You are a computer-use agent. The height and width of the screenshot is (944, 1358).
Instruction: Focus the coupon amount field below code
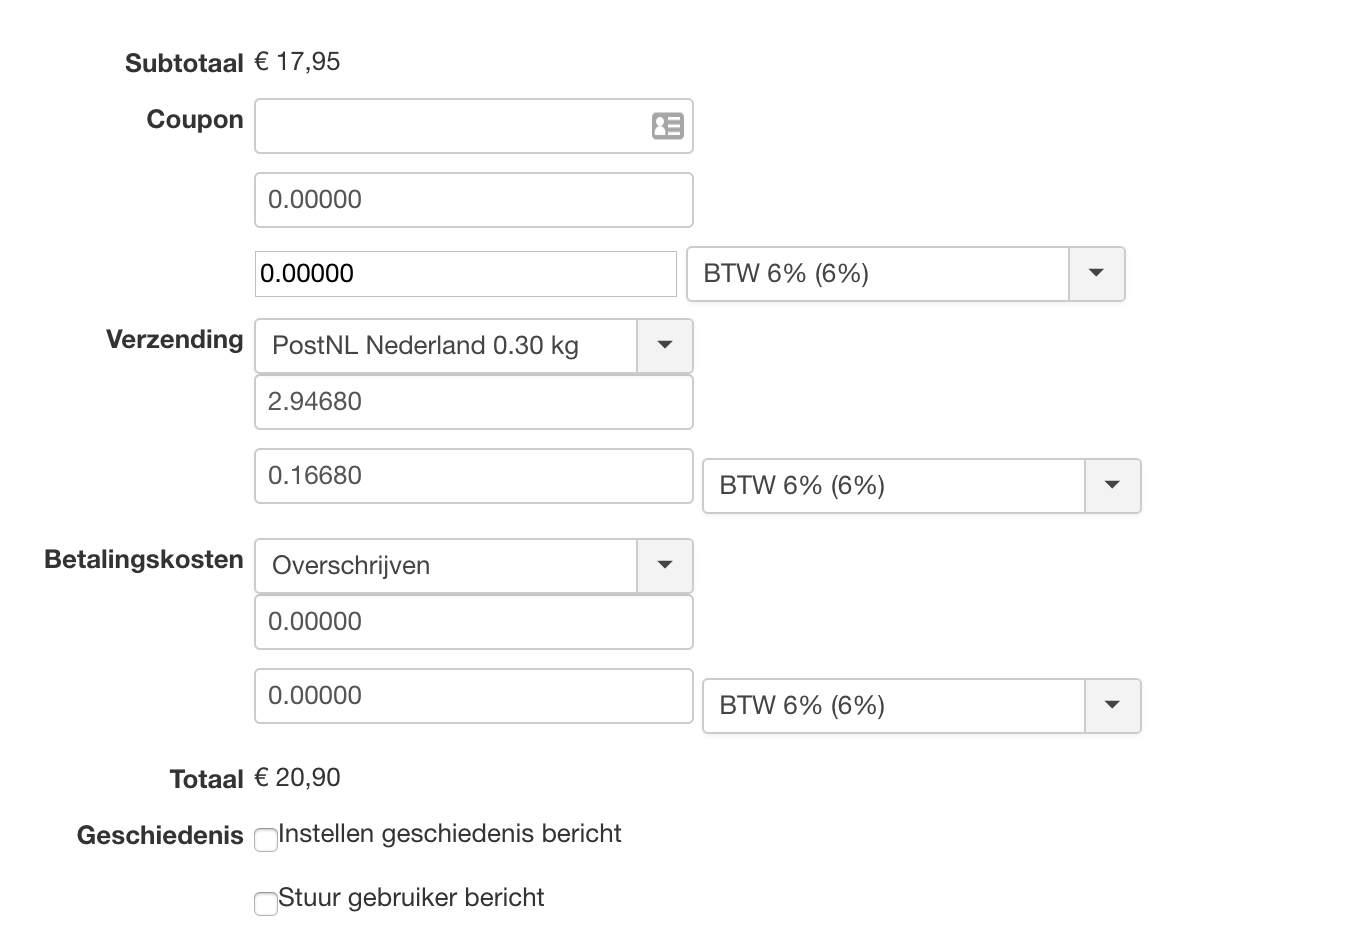point(473,200)
